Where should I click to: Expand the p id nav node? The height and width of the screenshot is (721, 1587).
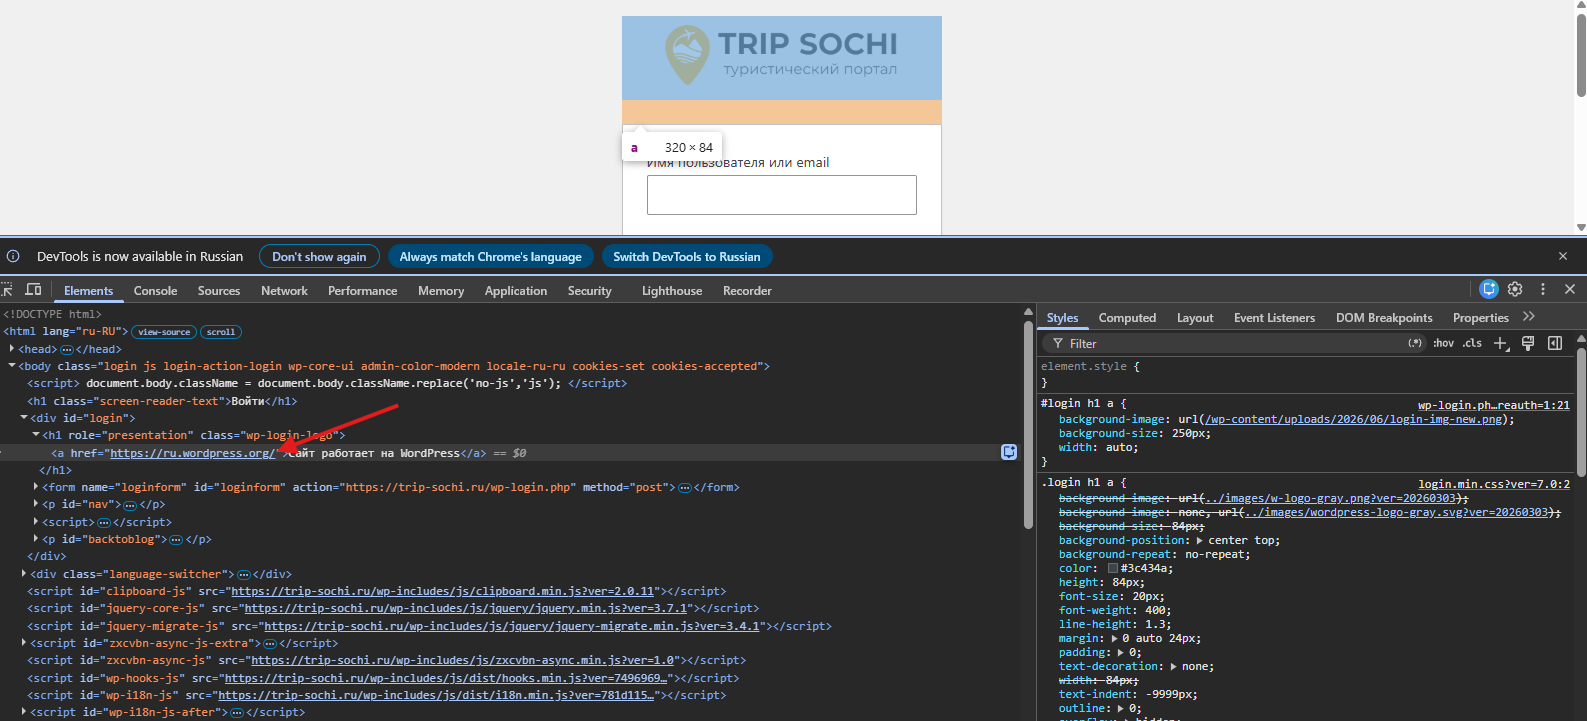(36, 504)
